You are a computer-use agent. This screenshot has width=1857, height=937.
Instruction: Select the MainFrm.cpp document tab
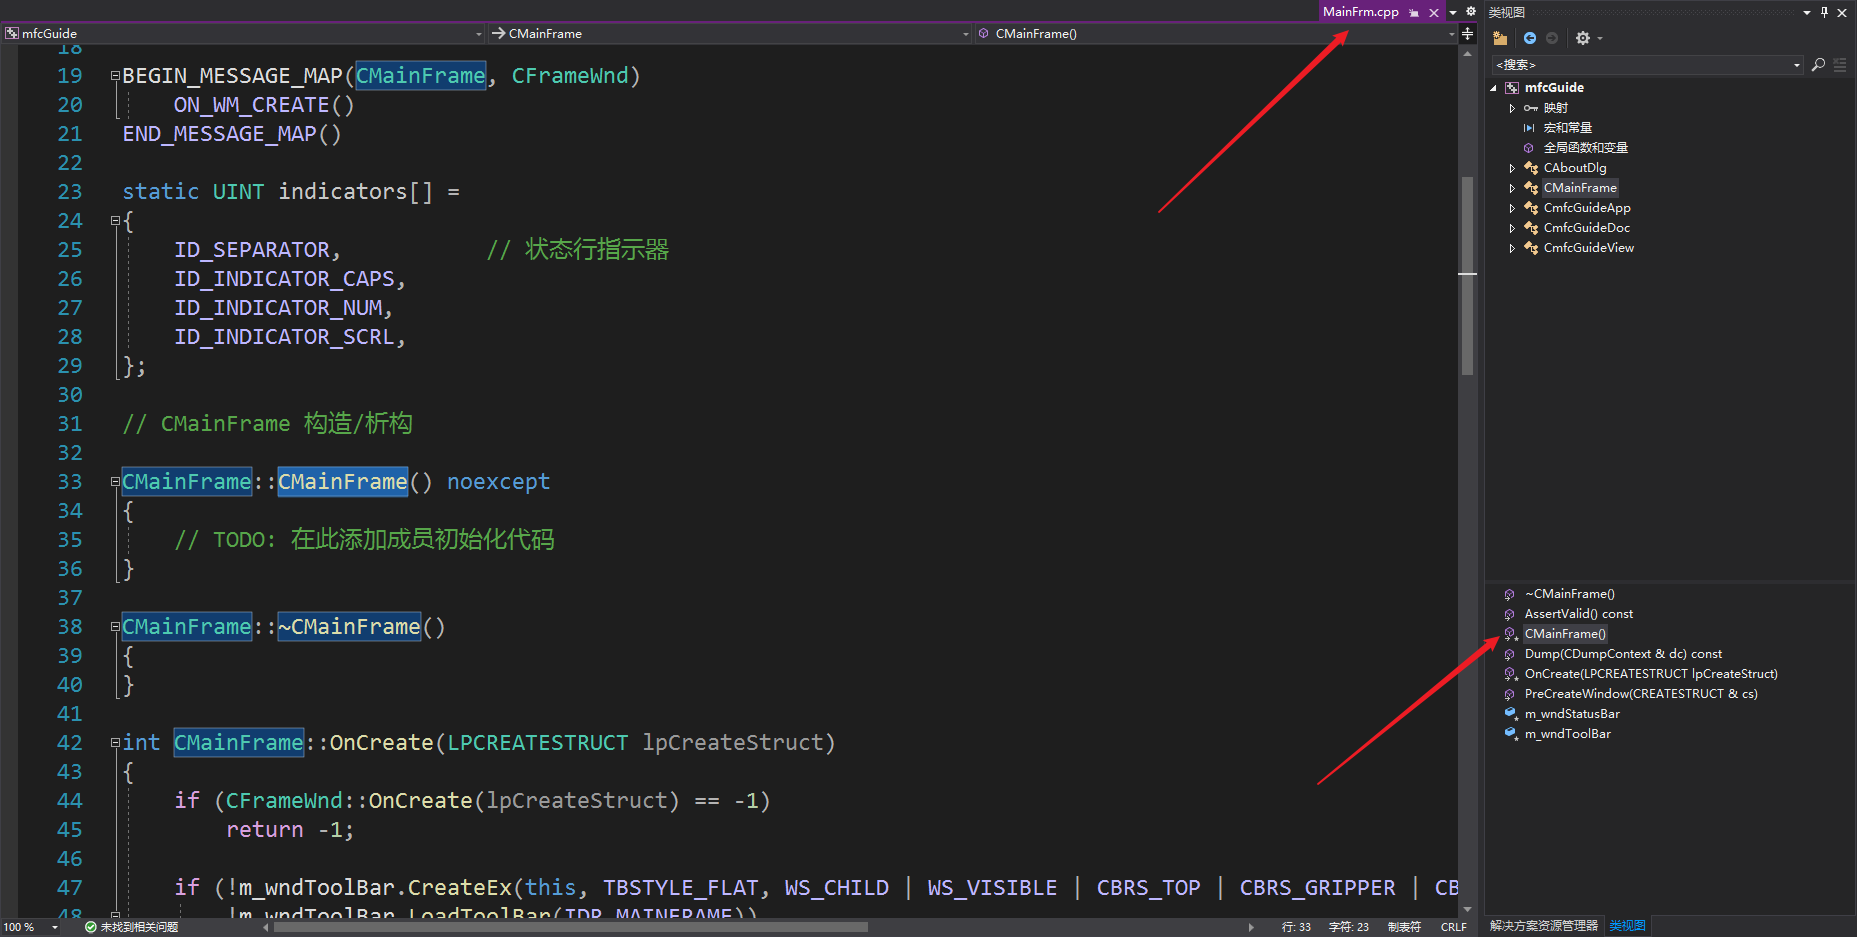click(1360, 12)
